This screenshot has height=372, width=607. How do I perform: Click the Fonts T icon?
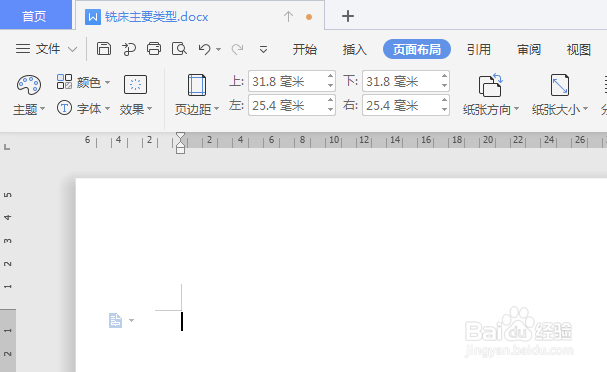[x=64, y=108]
